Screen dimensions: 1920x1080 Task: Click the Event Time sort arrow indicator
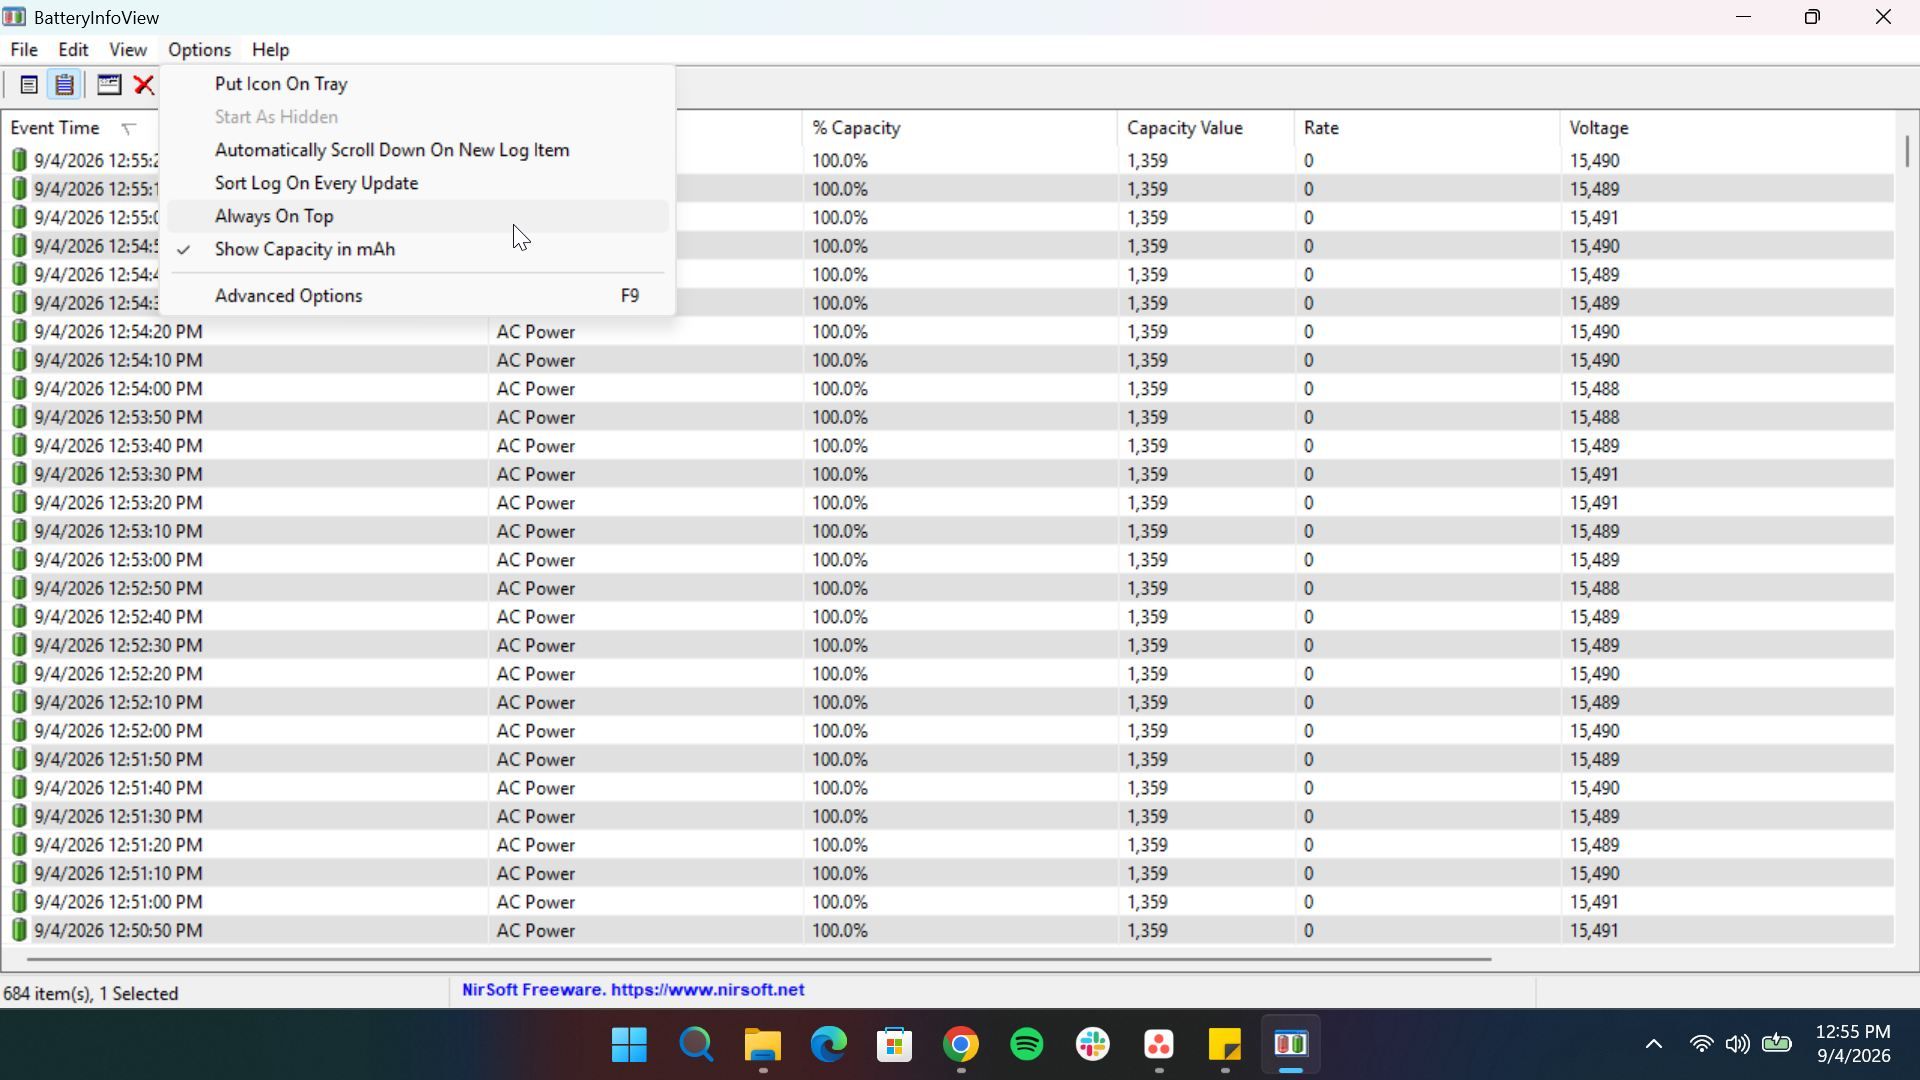tap(128, 129)
